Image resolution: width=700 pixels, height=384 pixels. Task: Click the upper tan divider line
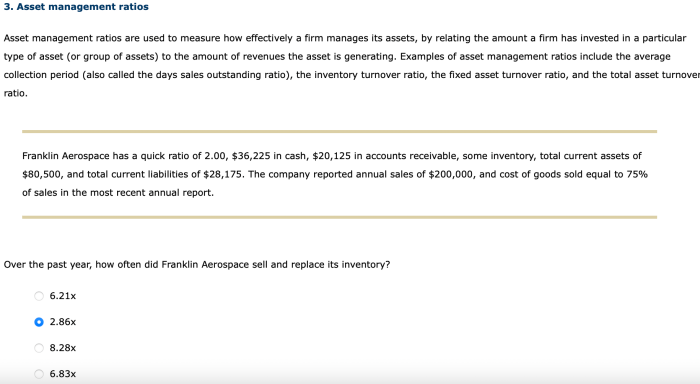339,131
